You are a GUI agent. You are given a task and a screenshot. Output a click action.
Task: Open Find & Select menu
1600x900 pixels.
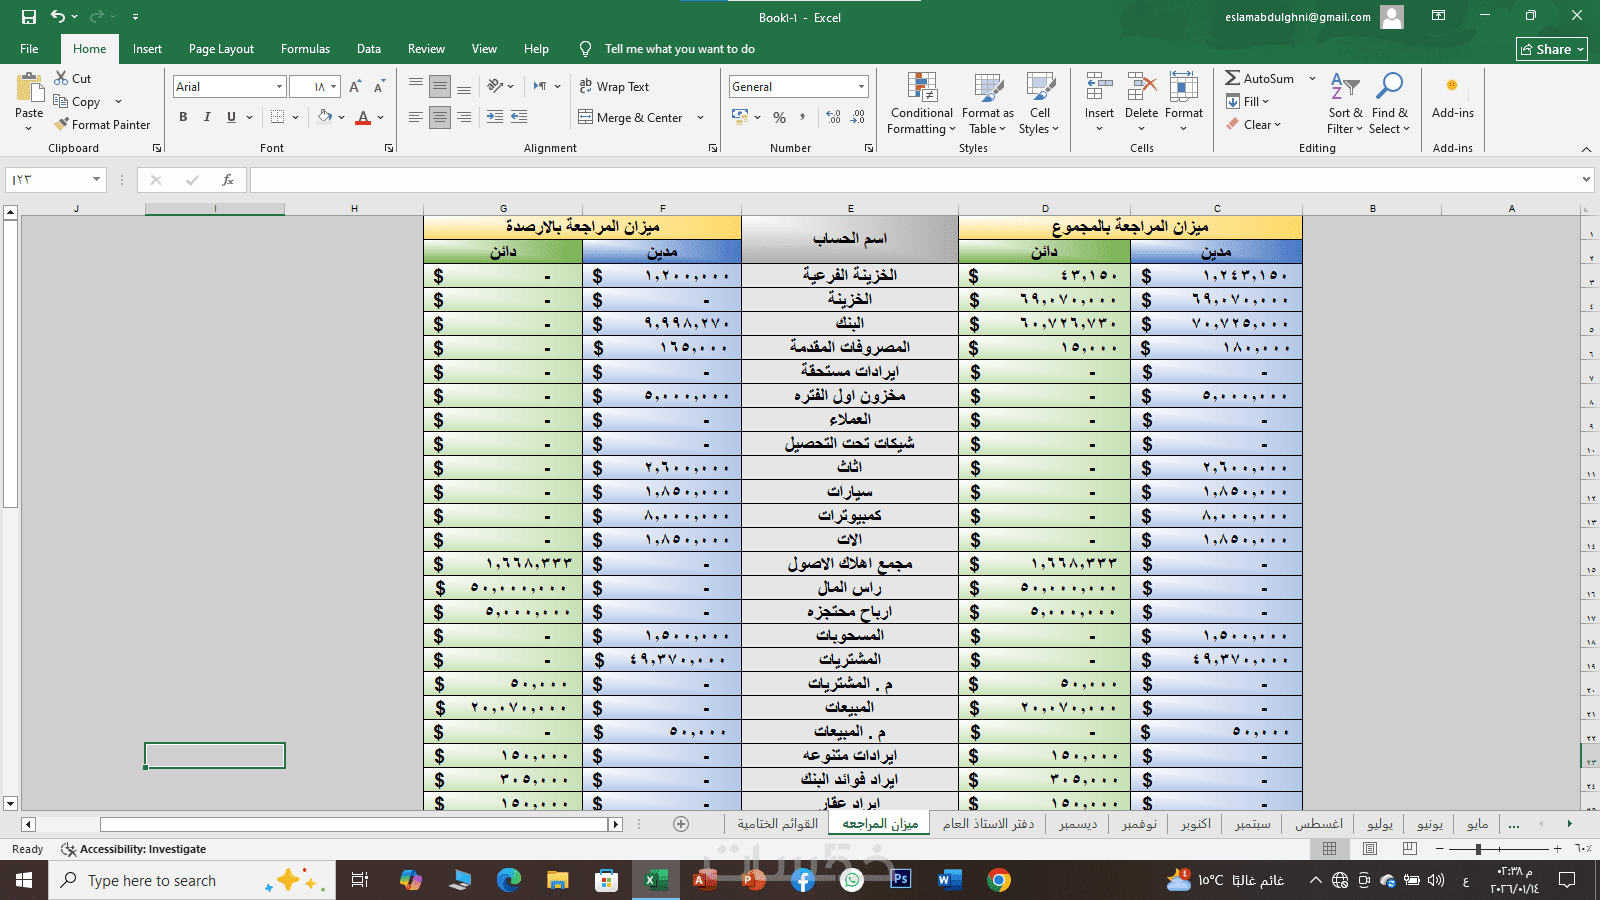pyautogui.click(x=1390, y=103)
